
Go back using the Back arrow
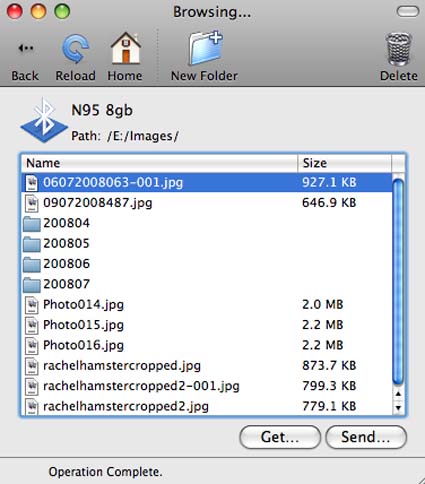click(26, 49)
